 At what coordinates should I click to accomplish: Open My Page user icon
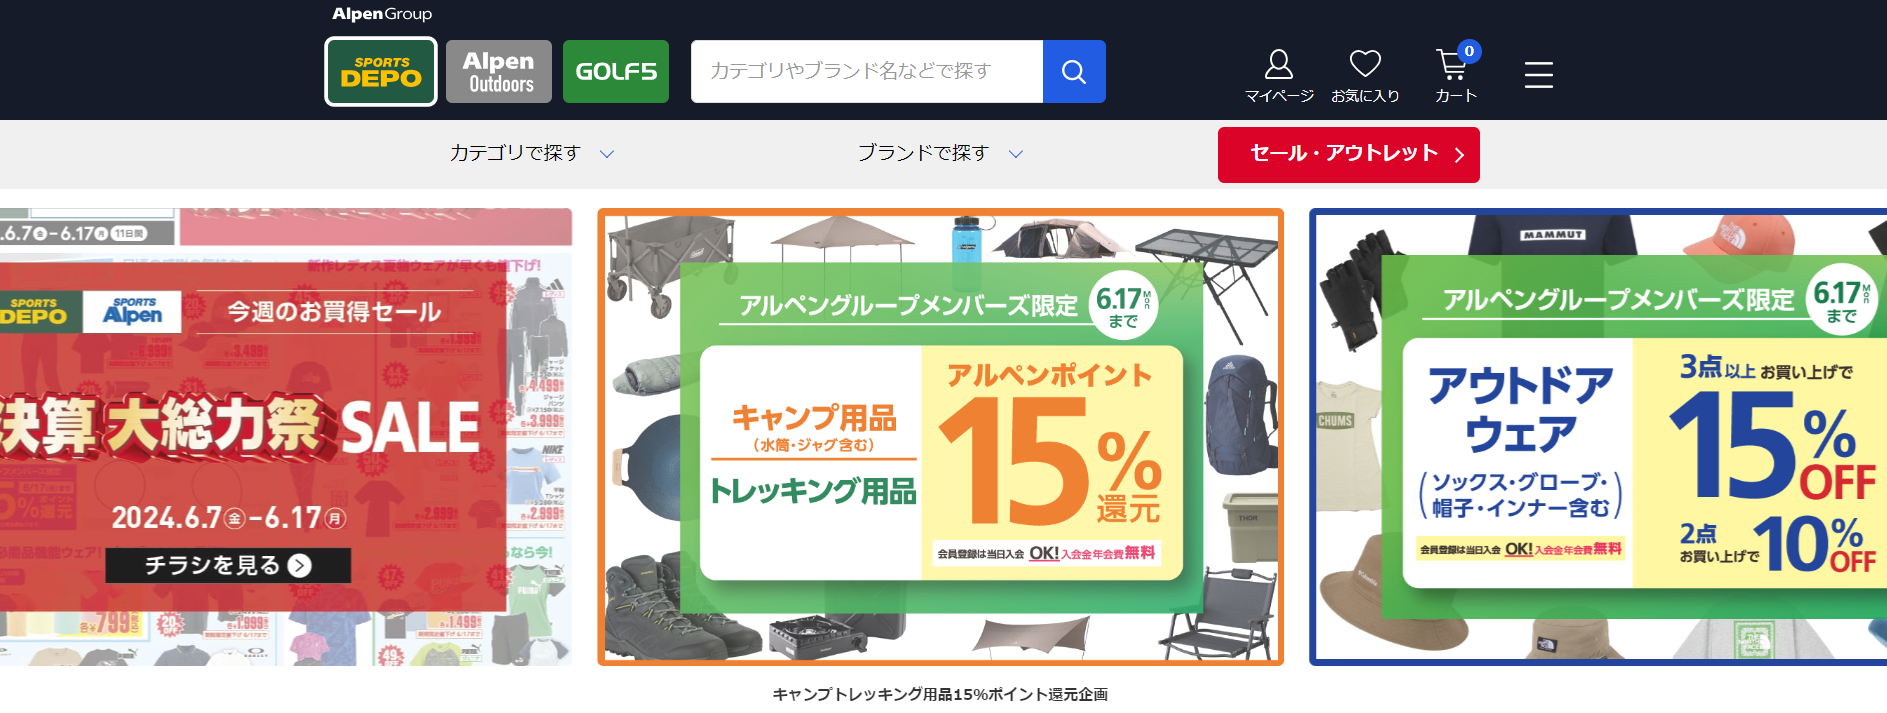click(x=1279, y=75)
